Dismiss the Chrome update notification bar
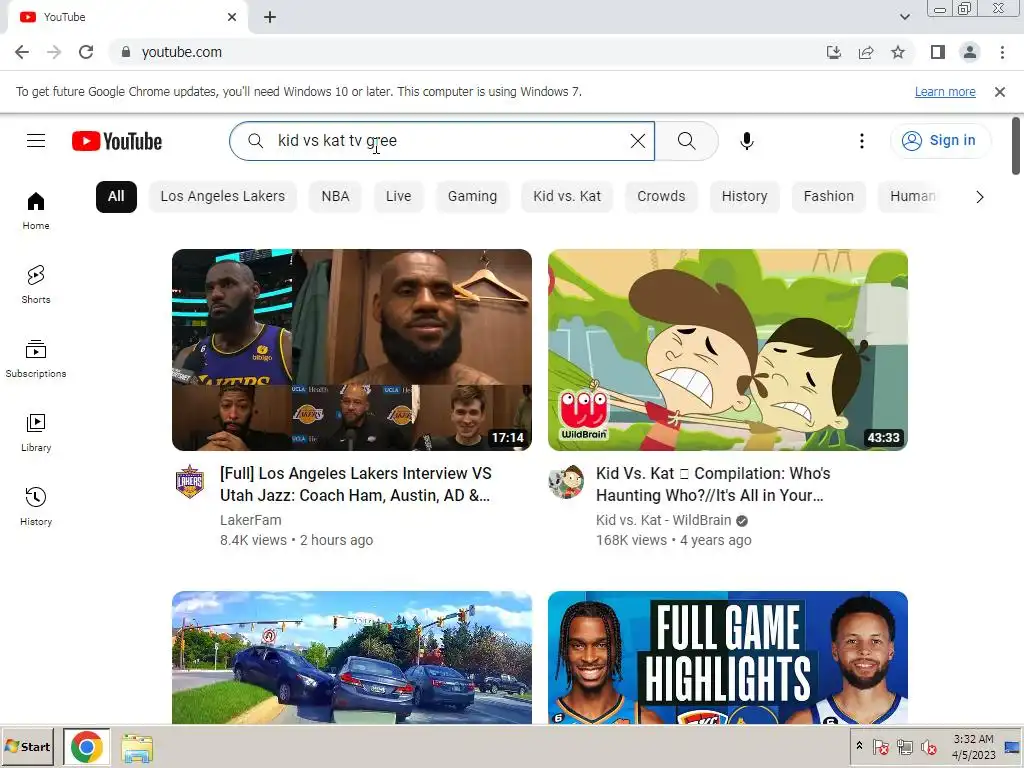The width and height of the screenshot is (1024, 768). [1000, 92]
